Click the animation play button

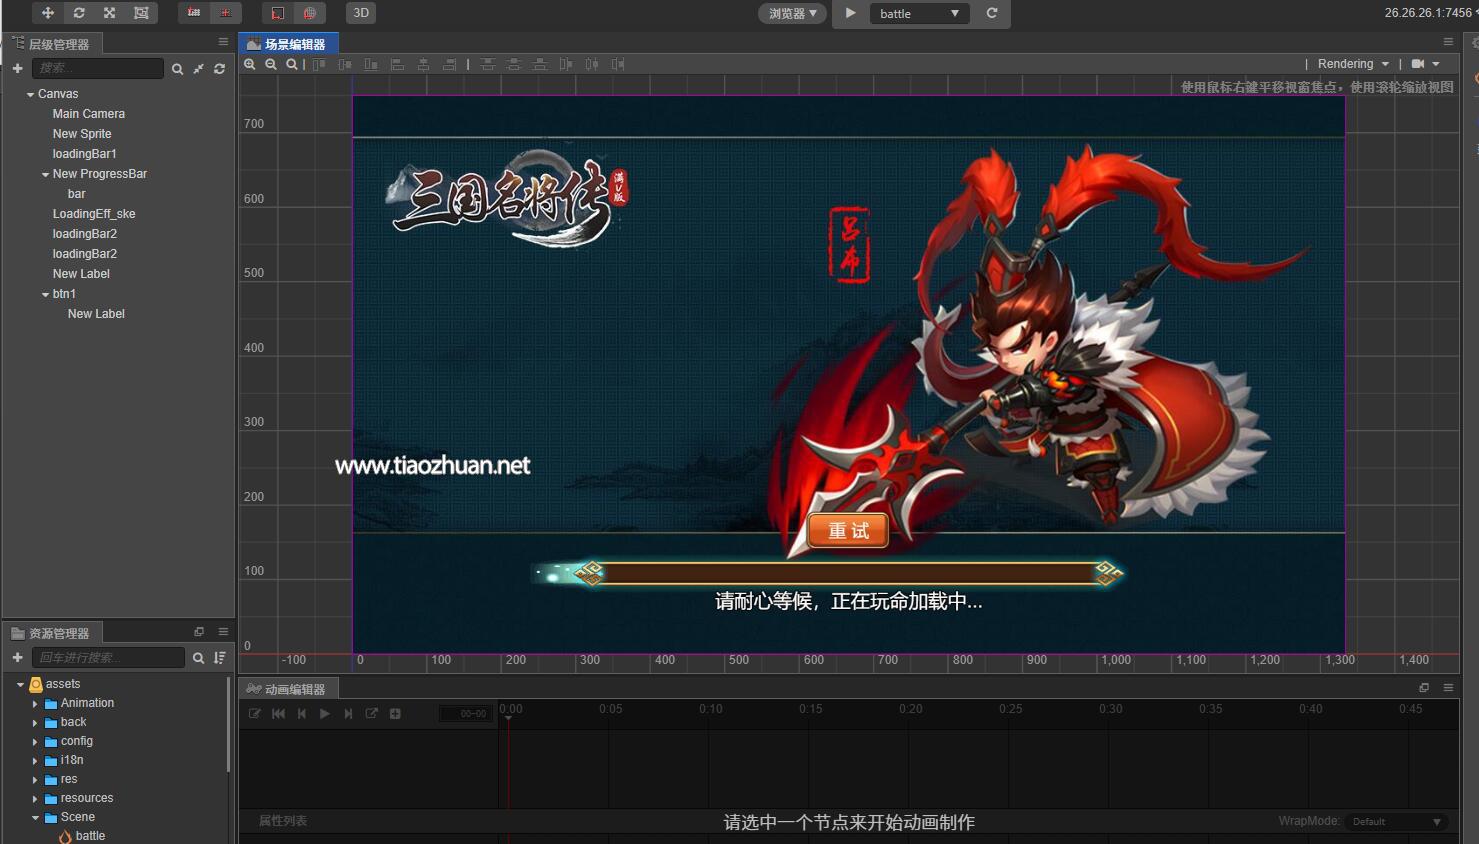tap(325, 714)
